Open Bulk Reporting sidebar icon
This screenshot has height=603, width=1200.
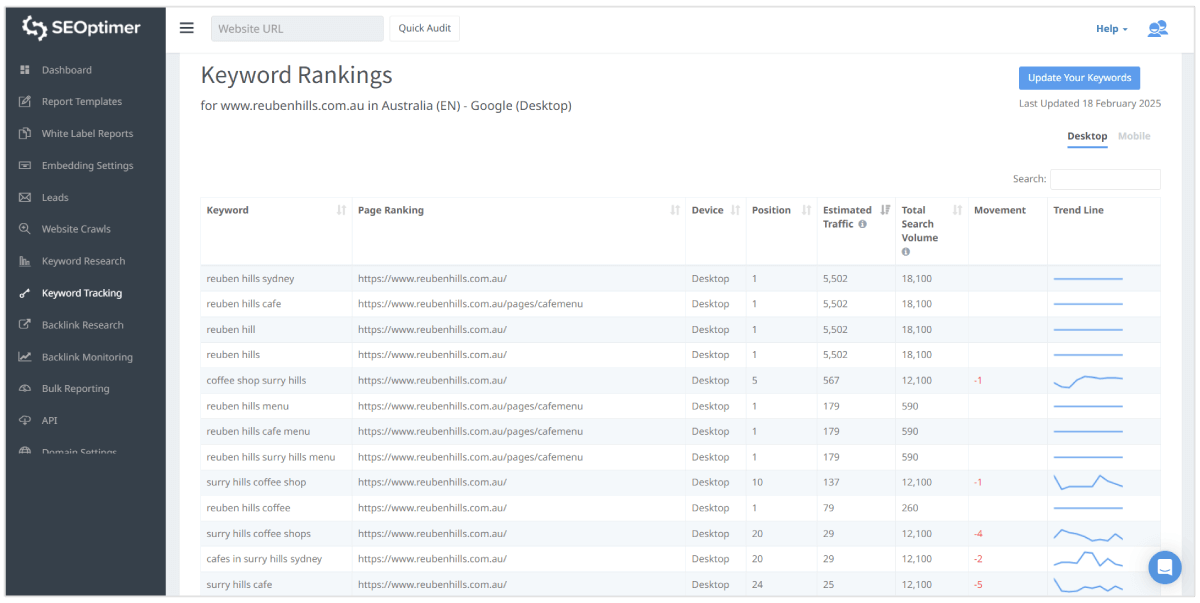[25, 389]
